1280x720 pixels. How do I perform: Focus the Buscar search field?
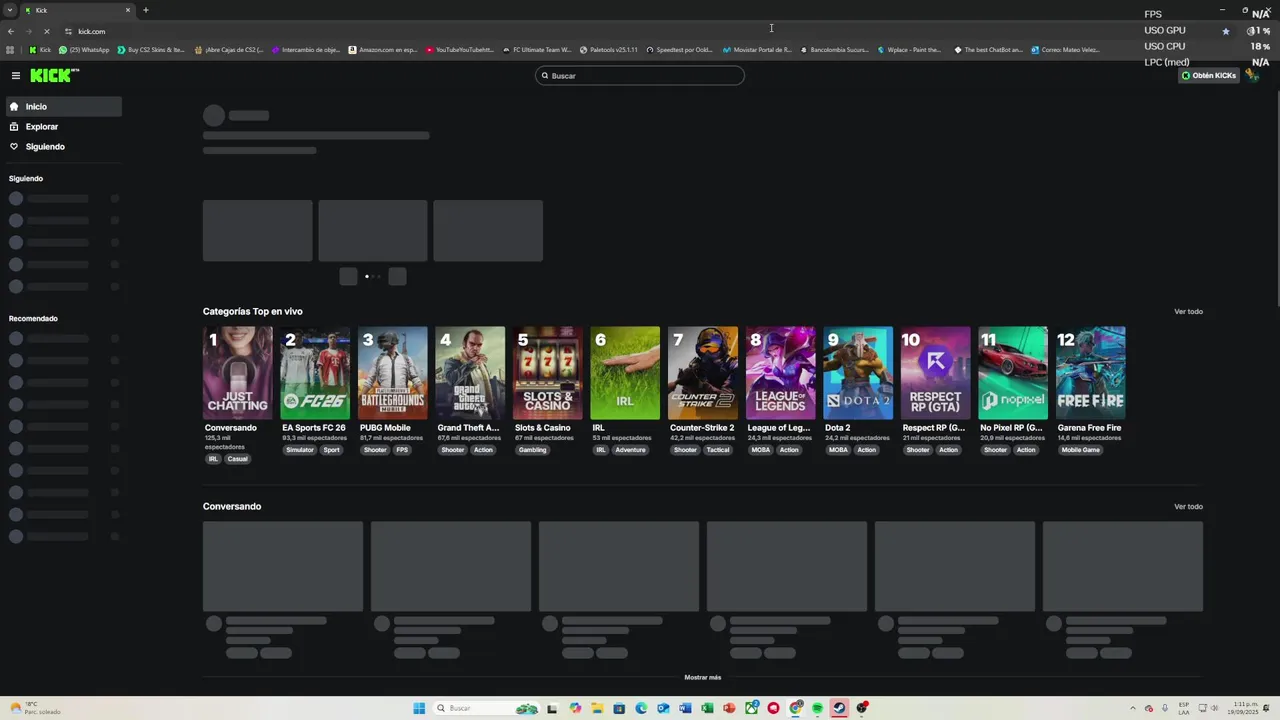(x=640, y=76)
